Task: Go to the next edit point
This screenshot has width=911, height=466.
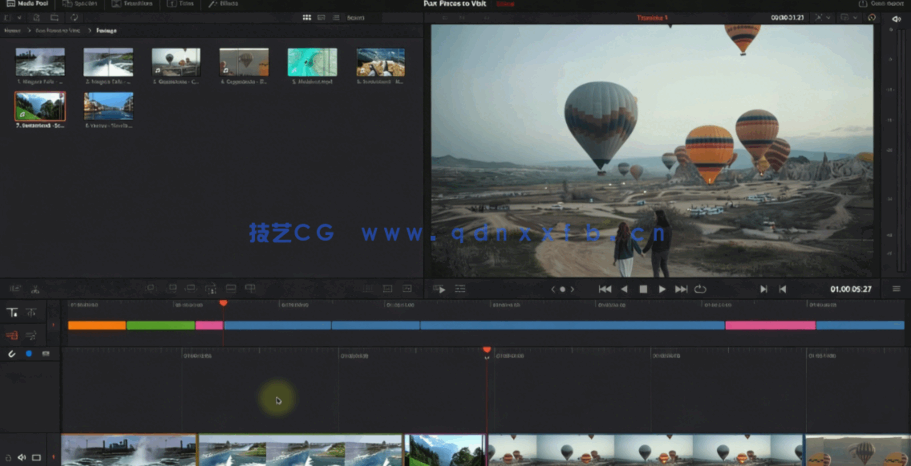Action: click(x=763, y=289)
